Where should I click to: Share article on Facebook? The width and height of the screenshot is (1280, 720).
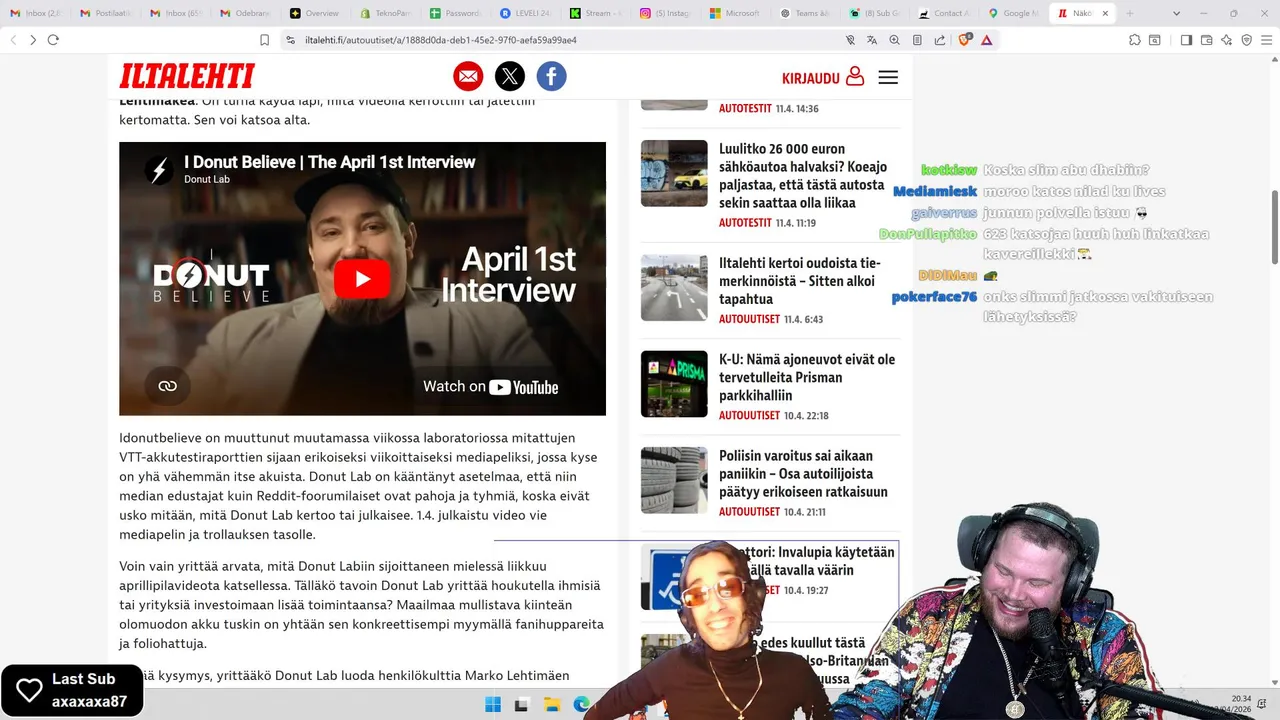tap(552, 76)
